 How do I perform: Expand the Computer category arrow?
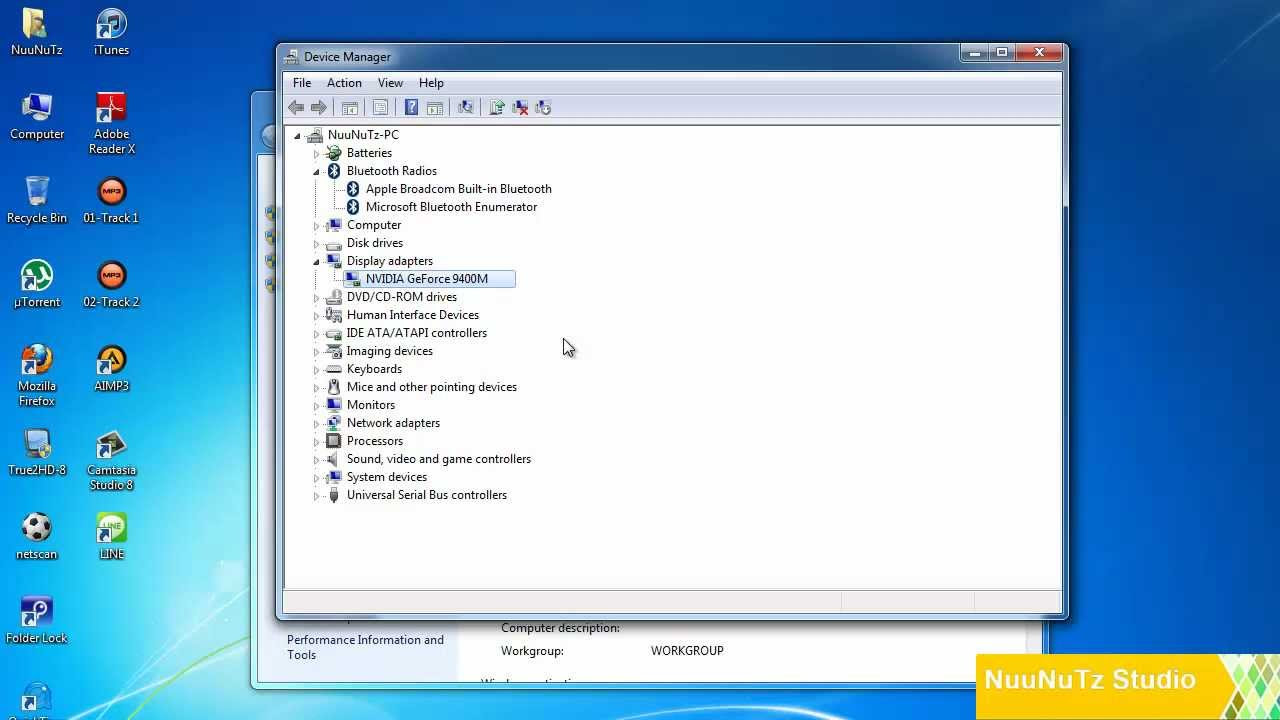pos(316,225)
